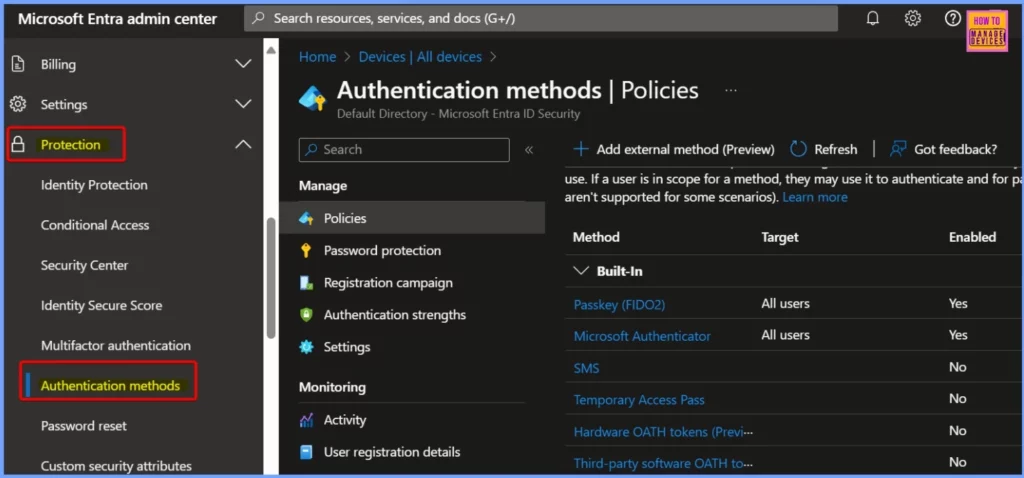Click the Password protection key icon
1024x478 pixels.
pos(306,250)
